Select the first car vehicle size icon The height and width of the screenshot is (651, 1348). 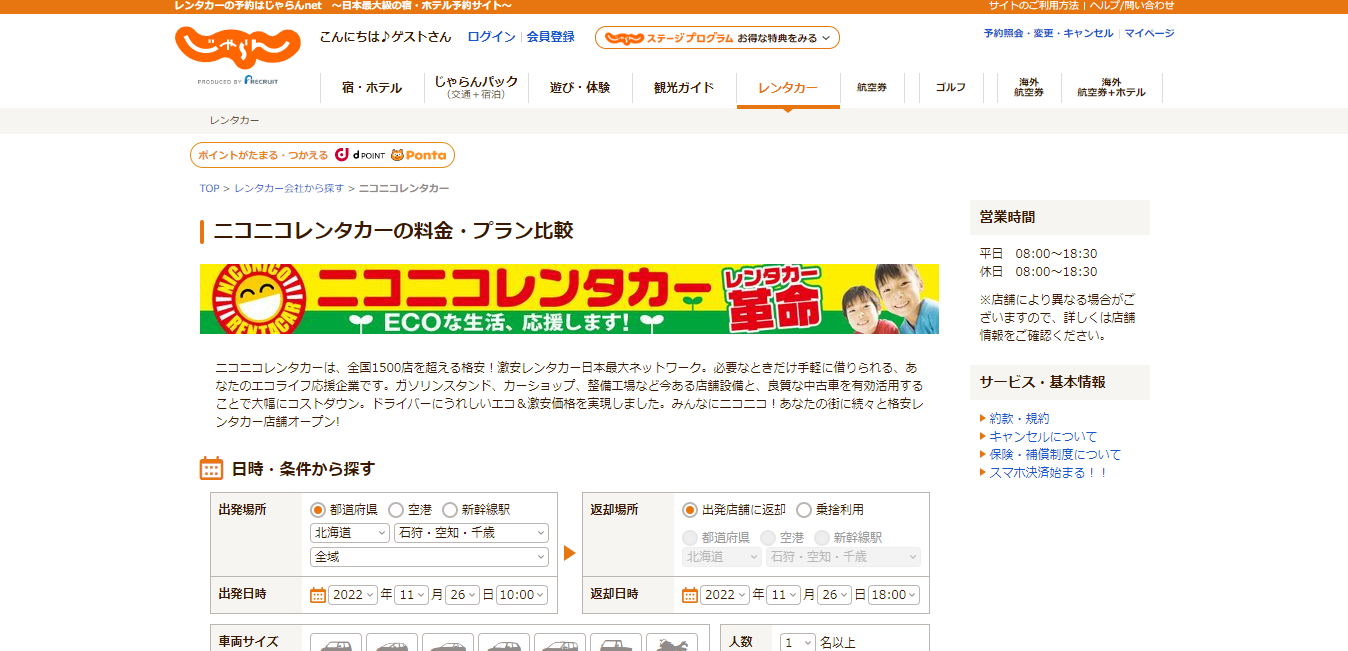pyautogui.click(x=336, y=643)
